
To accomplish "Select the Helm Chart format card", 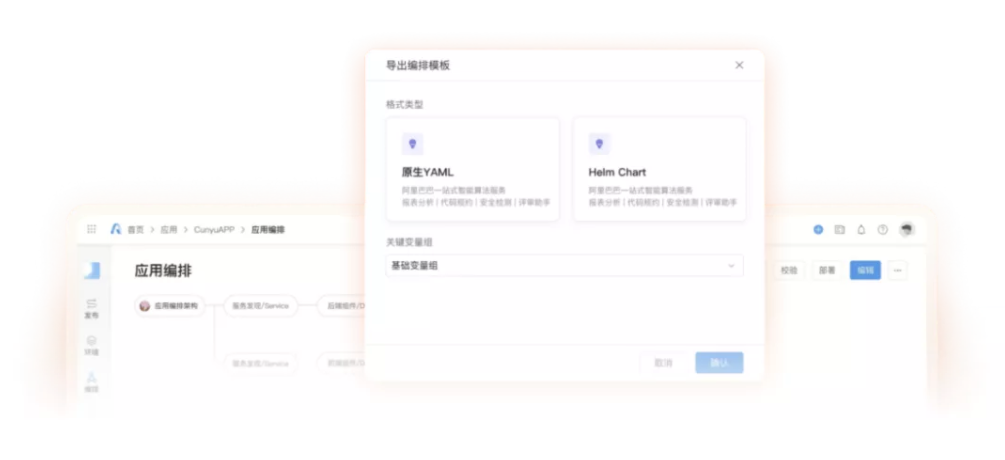I will 660,169.
